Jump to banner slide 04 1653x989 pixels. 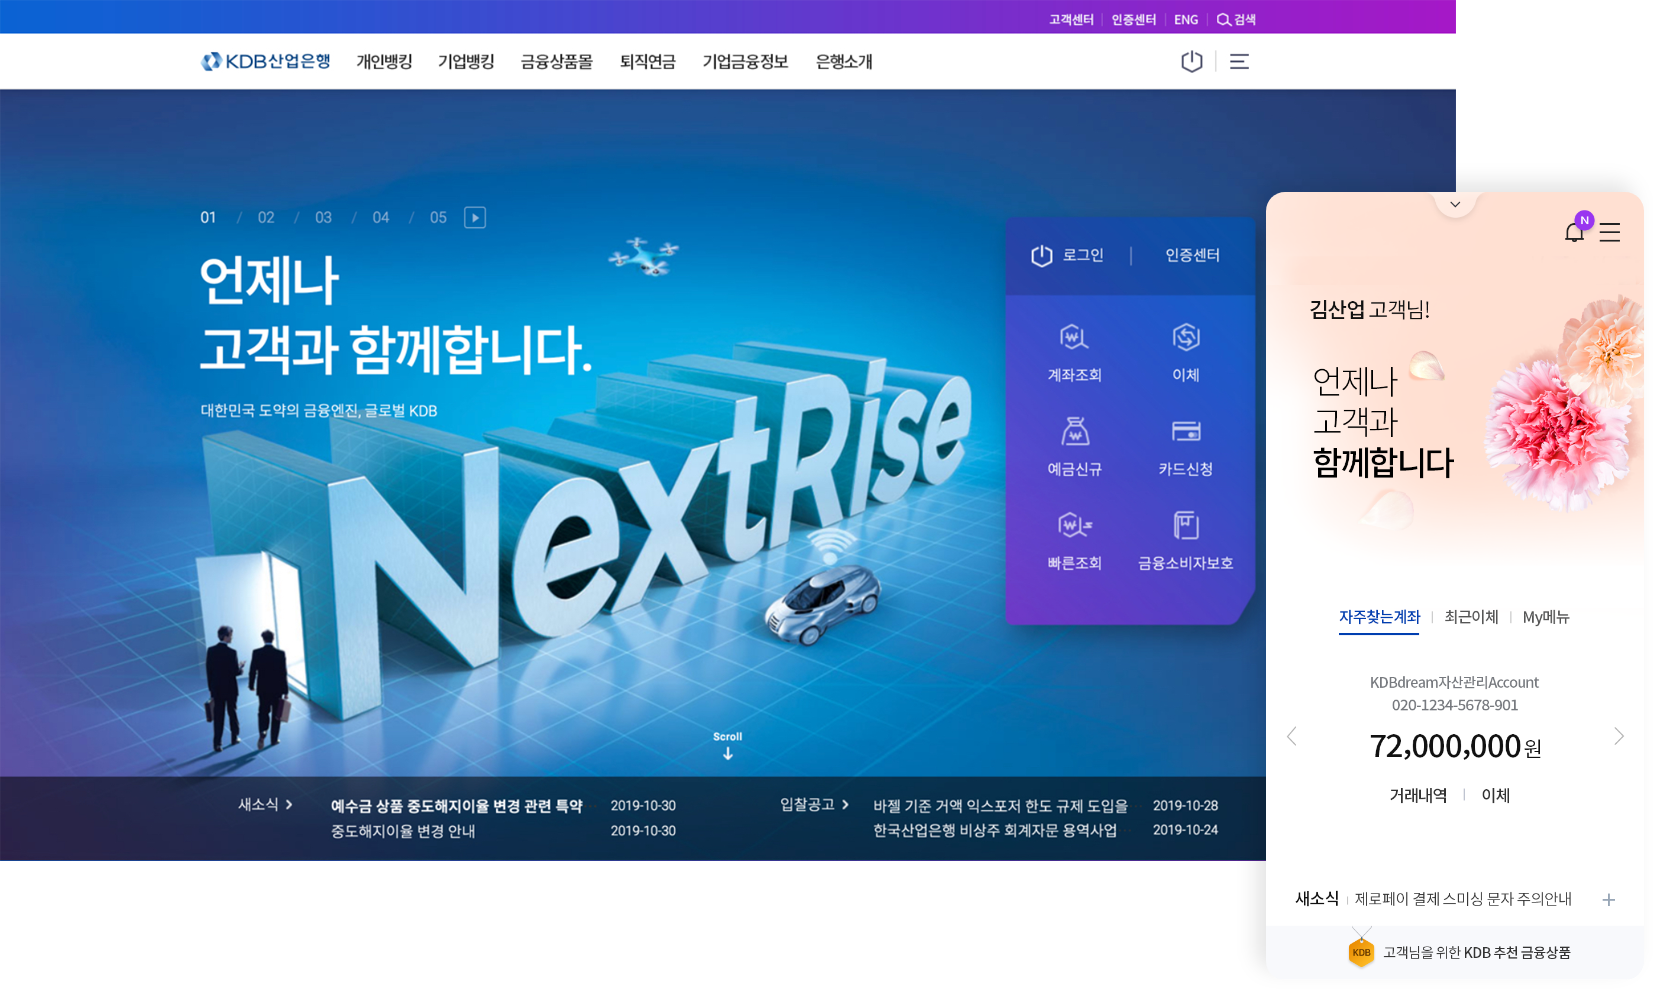(381, 217)
